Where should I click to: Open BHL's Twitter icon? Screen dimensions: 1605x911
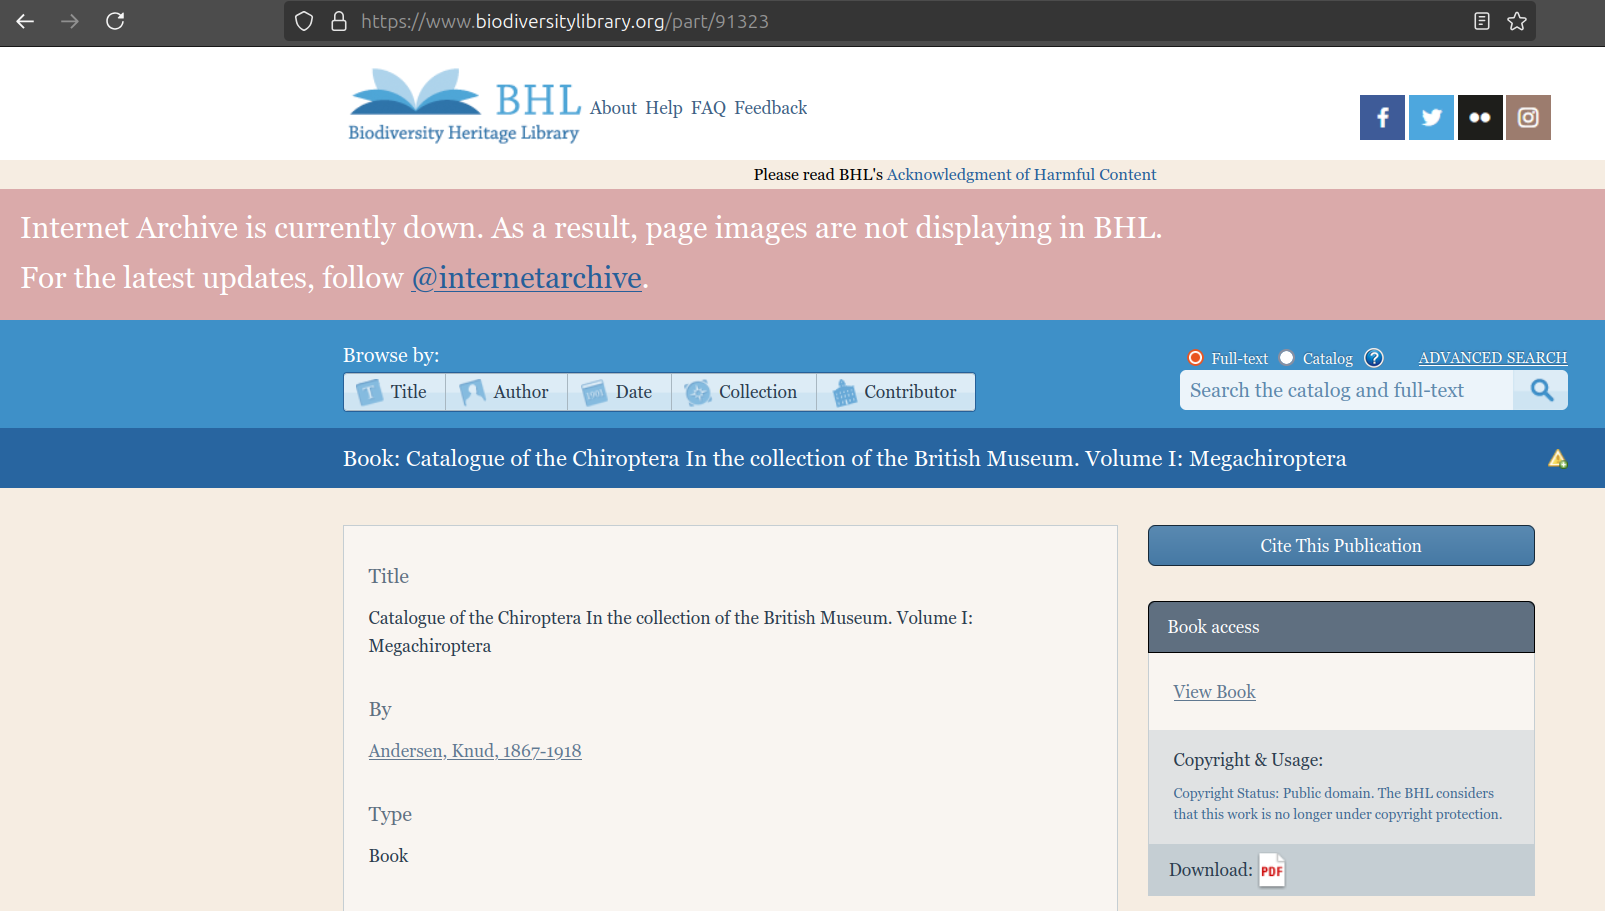[1431, 117]
